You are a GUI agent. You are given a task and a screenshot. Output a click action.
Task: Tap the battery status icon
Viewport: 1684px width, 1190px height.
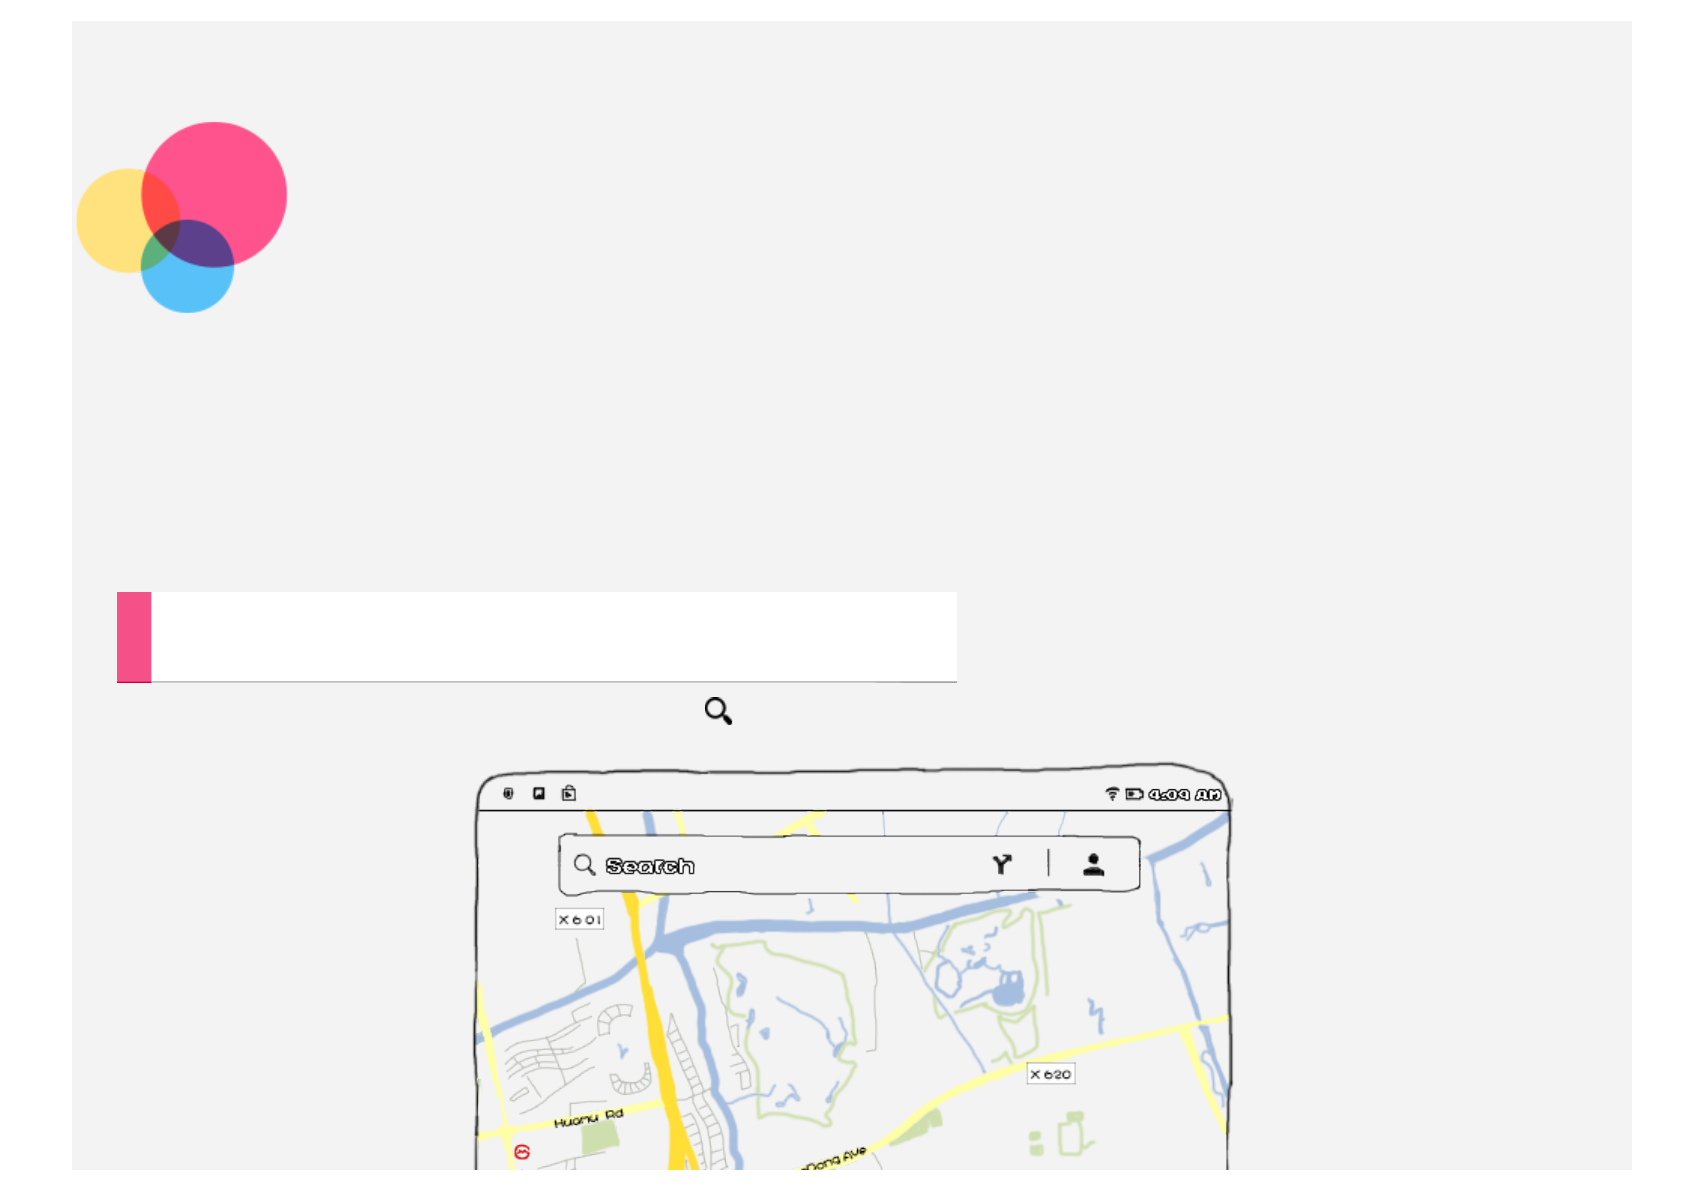1134,794
